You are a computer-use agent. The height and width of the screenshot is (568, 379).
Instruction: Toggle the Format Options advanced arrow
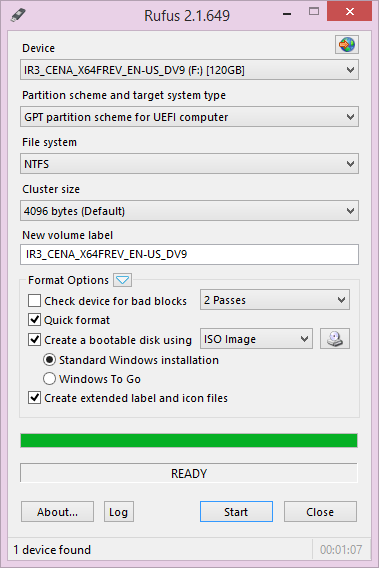pyautogui.click(x=122, y=280)
